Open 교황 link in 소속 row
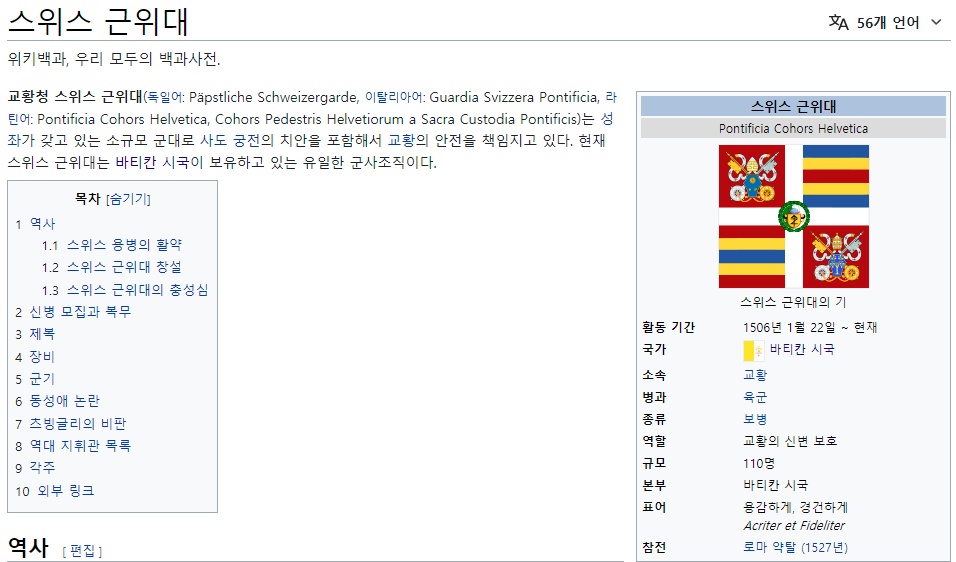Viewport: 956px width, 562px height. click(755, 375)
